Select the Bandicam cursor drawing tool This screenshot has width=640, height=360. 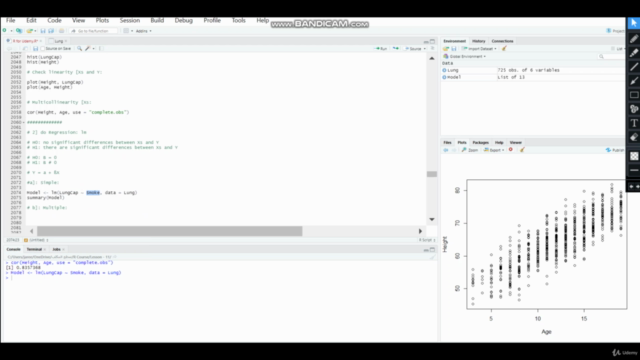(633, 23)
